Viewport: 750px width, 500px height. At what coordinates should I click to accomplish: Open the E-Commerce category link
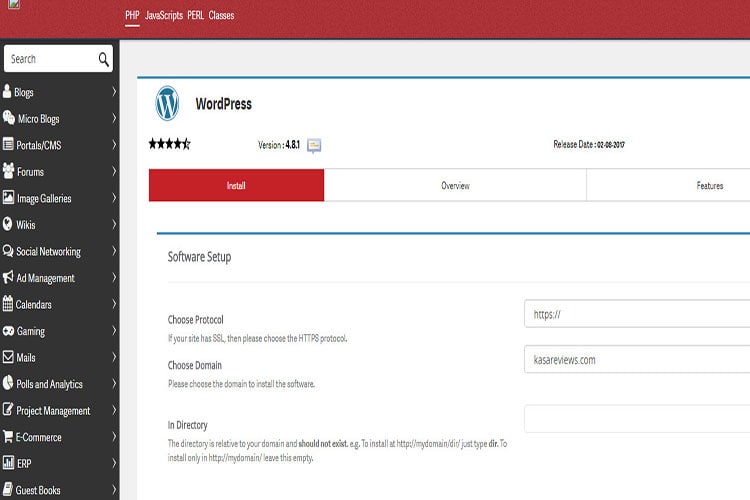tap(38, 437)
